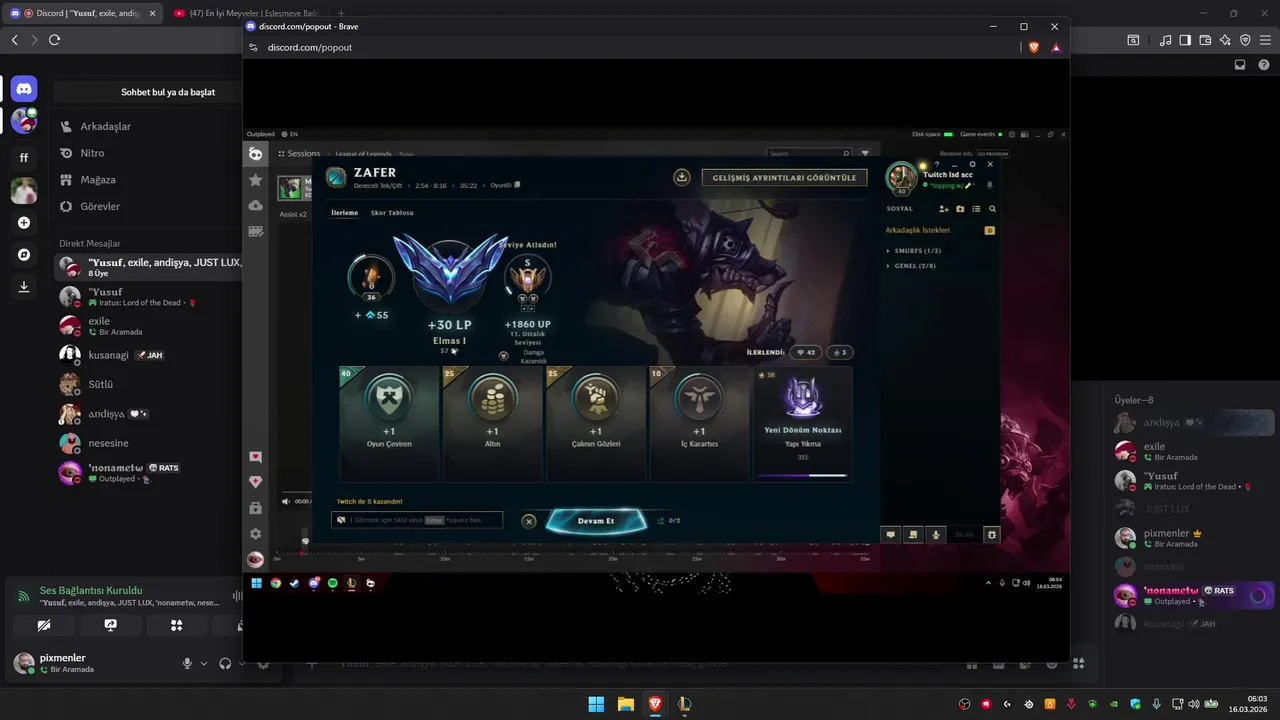The height and width of the screenshot is (720, 1280).
Task: Click 'Gelişmiş Ayrıntıları Görüntüle' button
Action: point(784,177)
